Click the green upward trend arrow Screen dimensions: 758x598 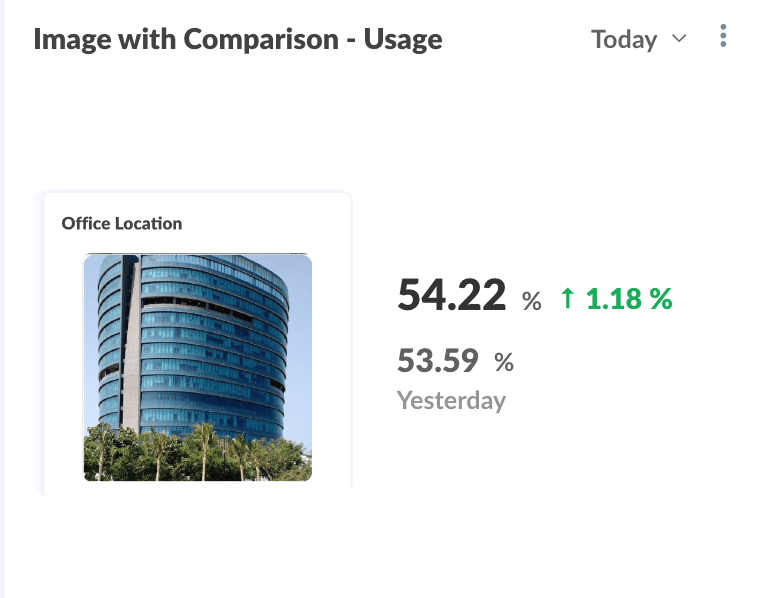tap(568, 298)
